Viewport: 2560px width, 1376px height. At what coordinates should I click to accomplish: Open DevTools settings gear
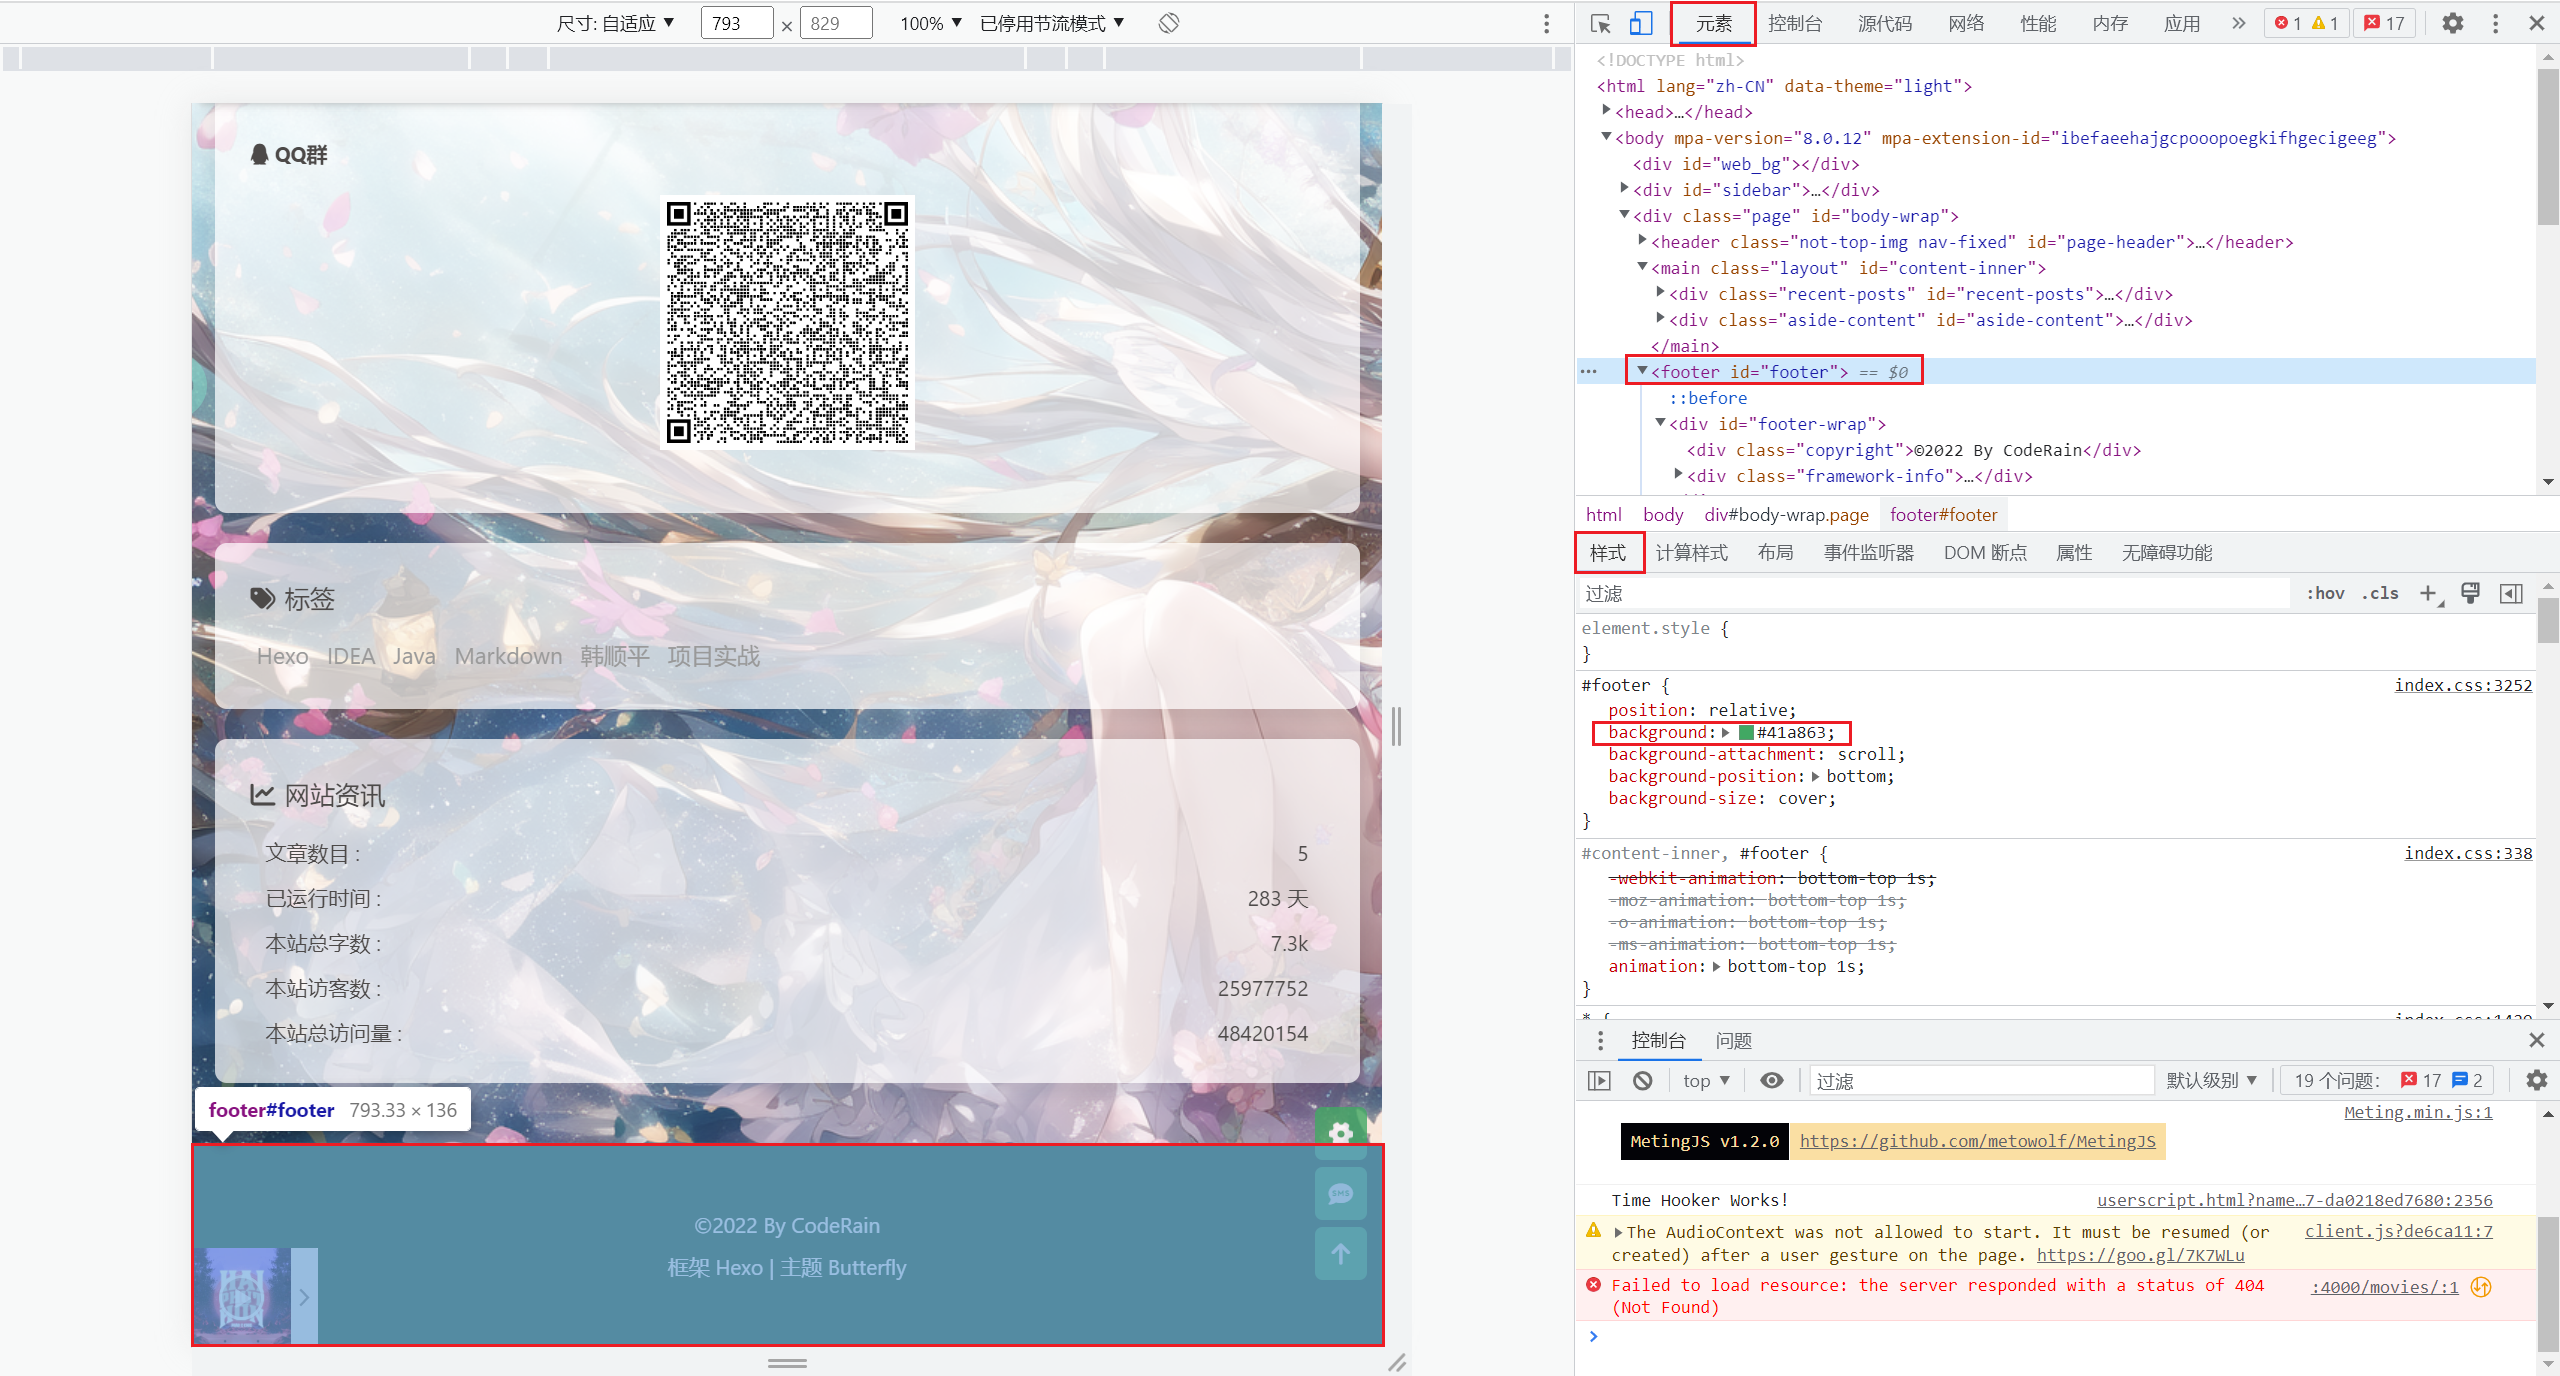pos(2452,23)
